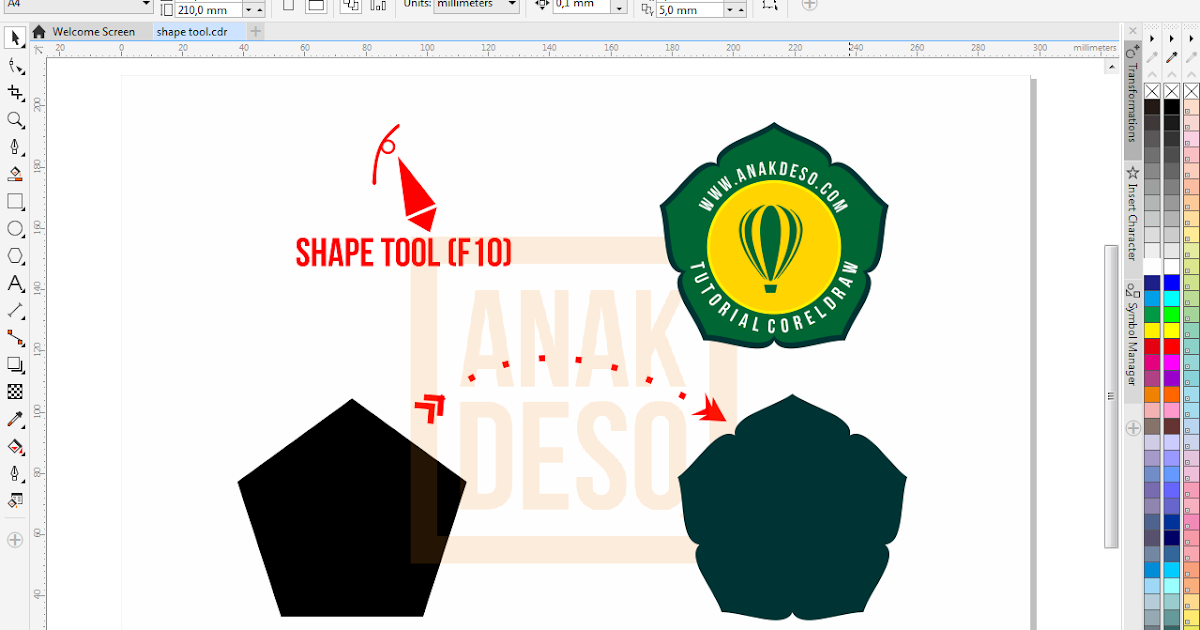Select the SHAPE TOOL (F10) text

403,254
